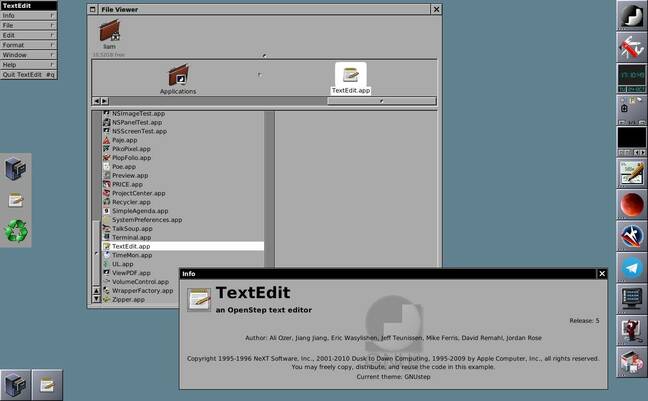Select TimeMon.app in the list

tap(183, 255)
